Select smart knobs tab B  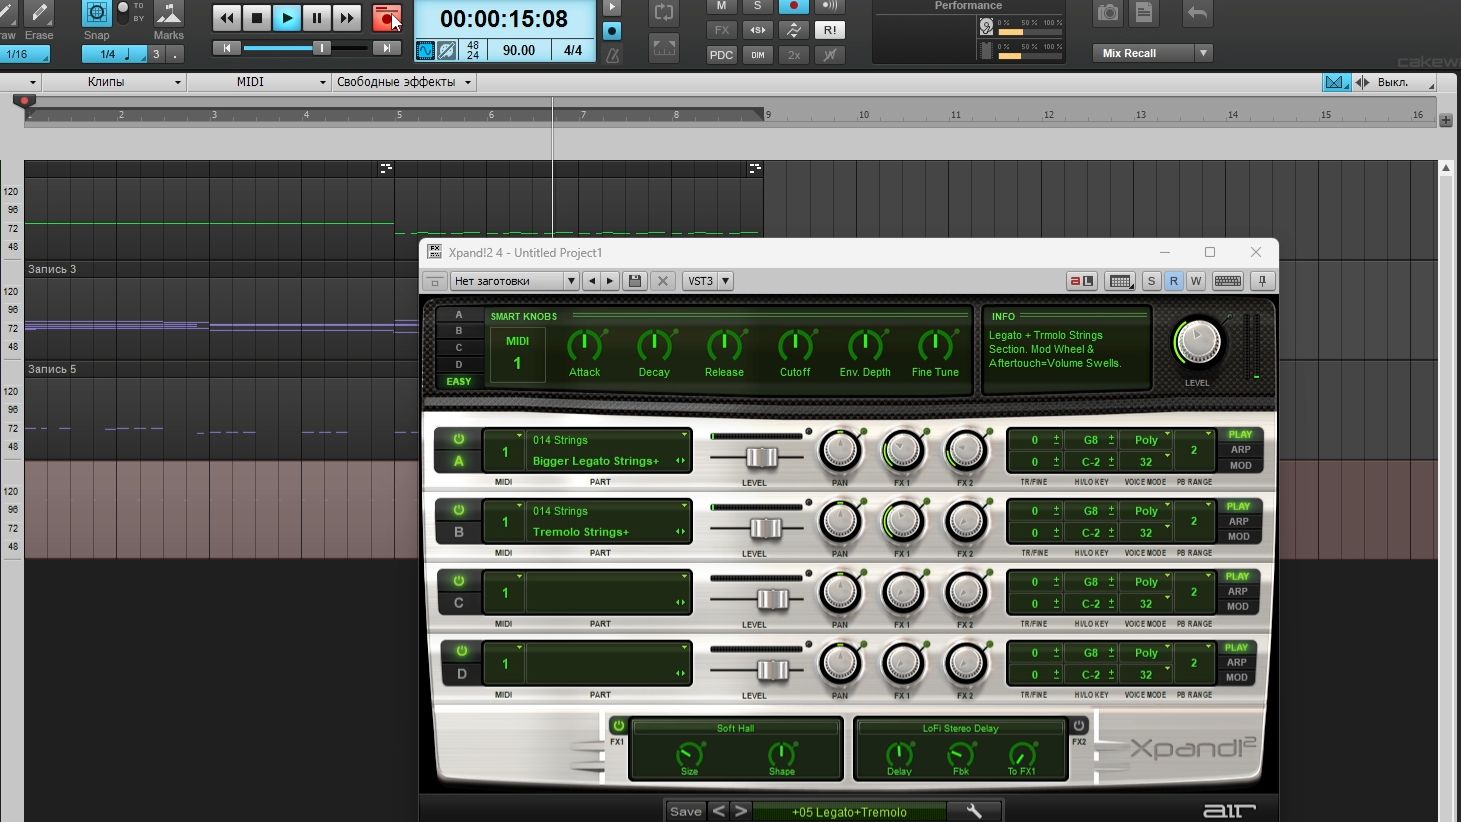pyautogui.click(x=459, y=331)
